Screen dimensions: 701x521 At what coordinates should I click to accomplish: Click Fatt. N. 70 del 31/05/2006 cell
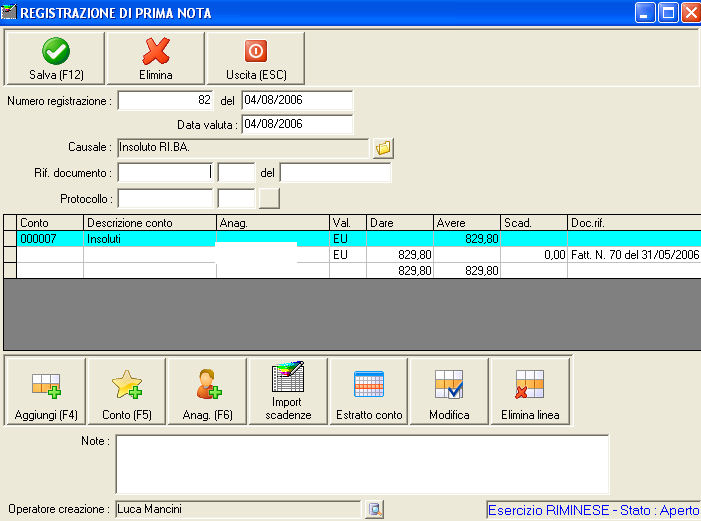click(x=634, y=255)
